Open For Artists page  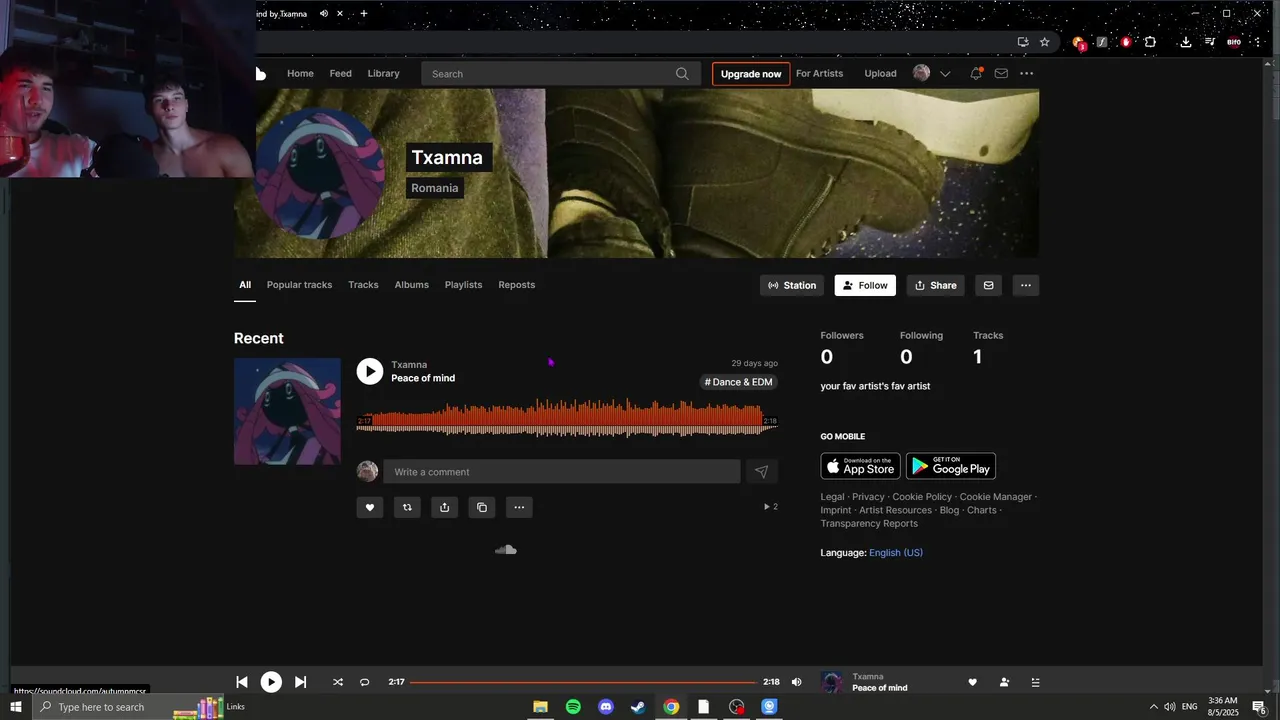click(x=819, y=73)
